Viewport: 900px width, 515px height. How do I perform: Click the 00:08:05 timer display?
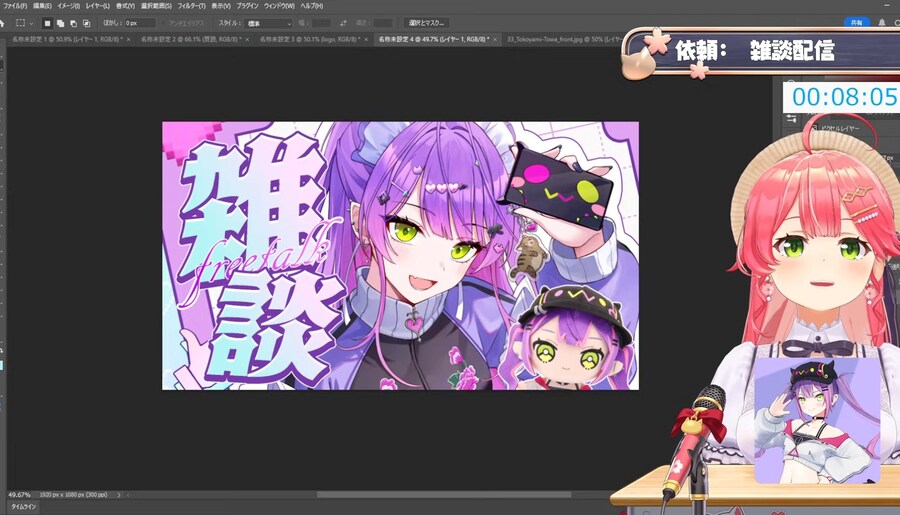843,97
